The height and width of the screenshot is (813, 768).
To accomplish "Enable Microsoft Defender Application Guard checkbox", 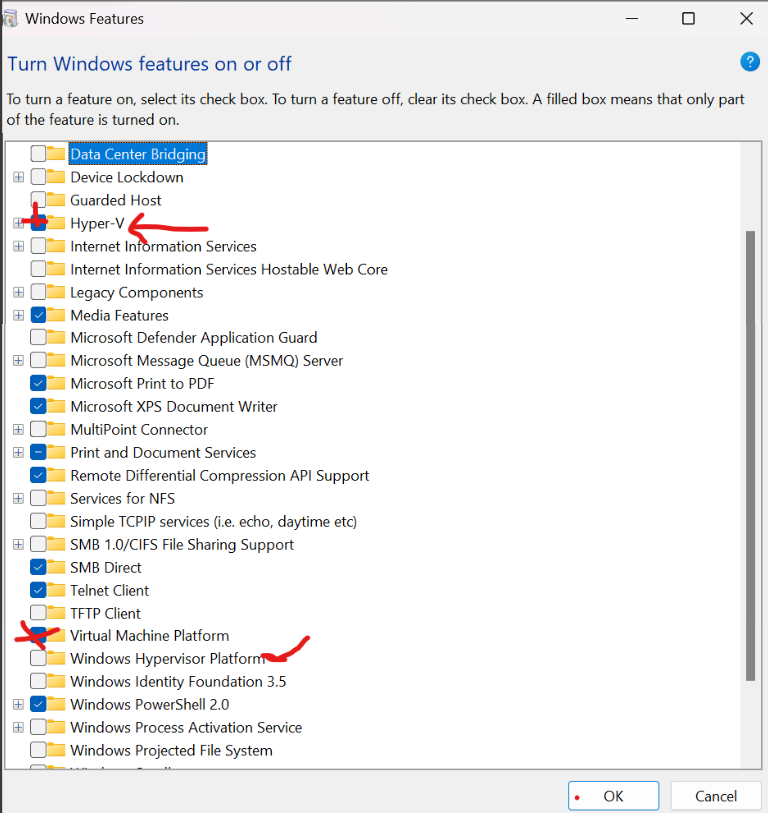I will tap(38, 338).
